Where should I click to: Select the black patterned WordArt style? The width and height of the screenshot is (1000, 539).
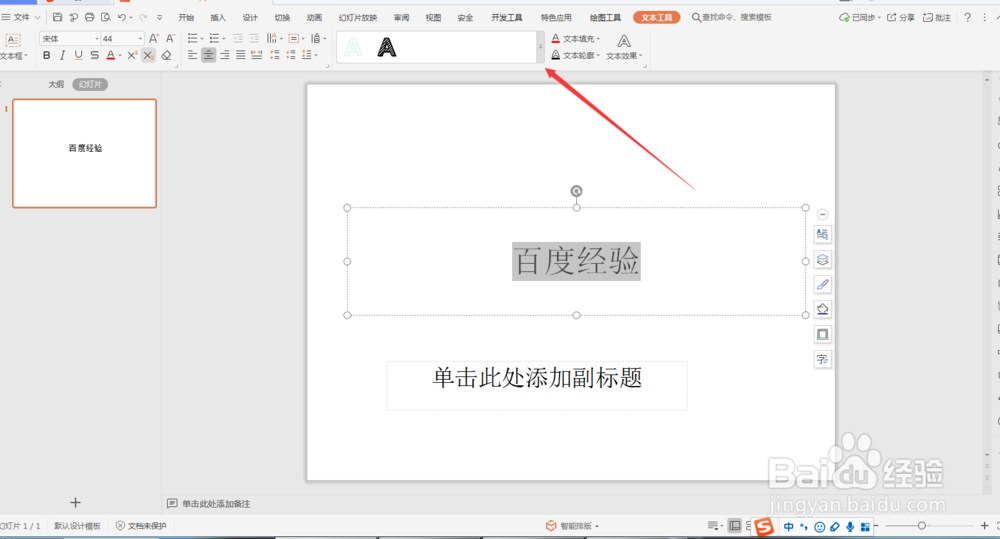pos(386,47)
